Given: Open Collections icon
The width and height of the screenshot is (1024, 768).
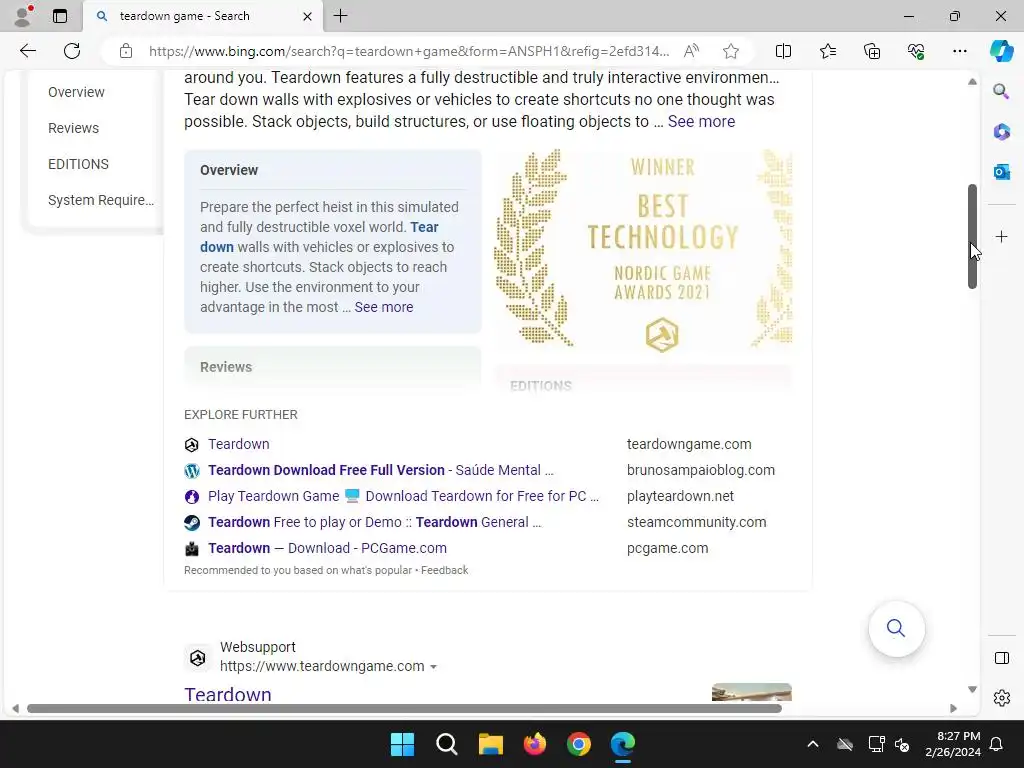Looking at the screenshot, I should pyautogui.click(x=872, y=51).
